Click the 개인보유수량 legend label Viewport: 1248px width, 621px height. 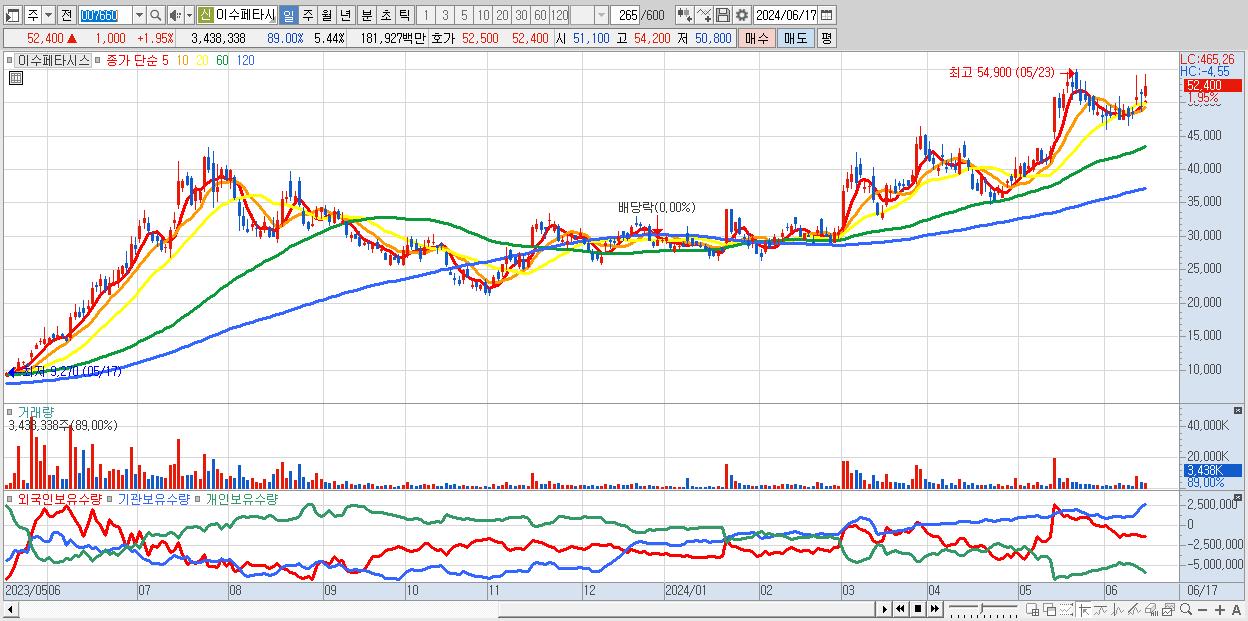pyautogui.click(x=240, y=498)
